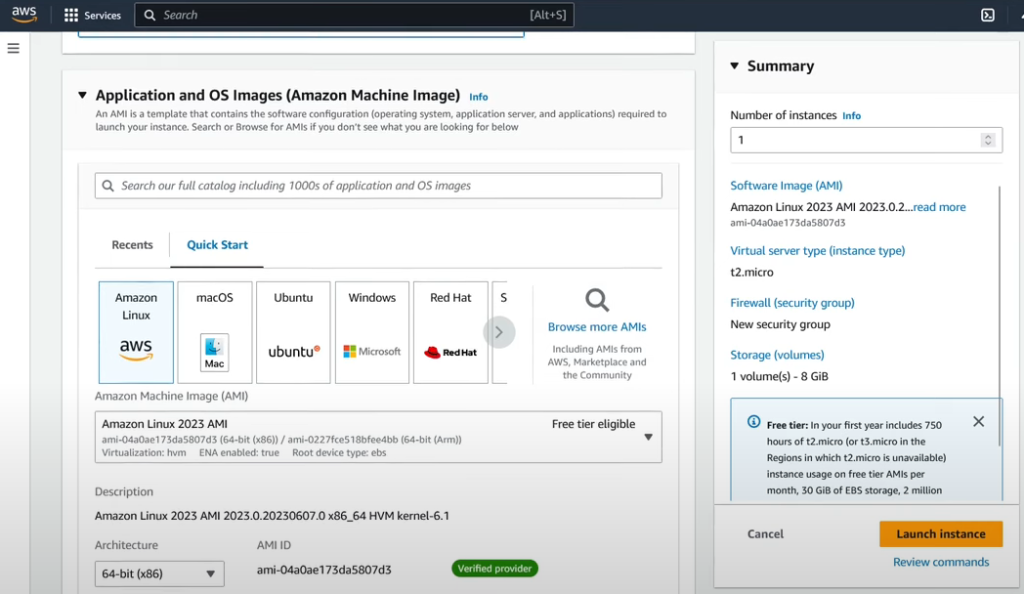Click the Services menu label
The image size is (1024, 594).
coord(103,15)
